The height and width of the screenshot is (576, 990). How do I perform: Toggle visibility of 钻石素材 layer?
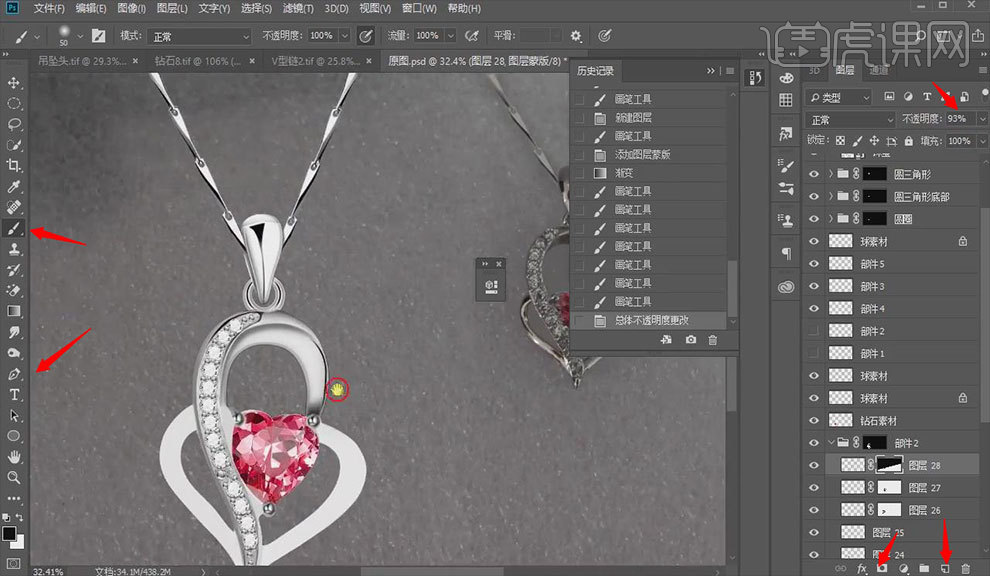pos(814,421)
